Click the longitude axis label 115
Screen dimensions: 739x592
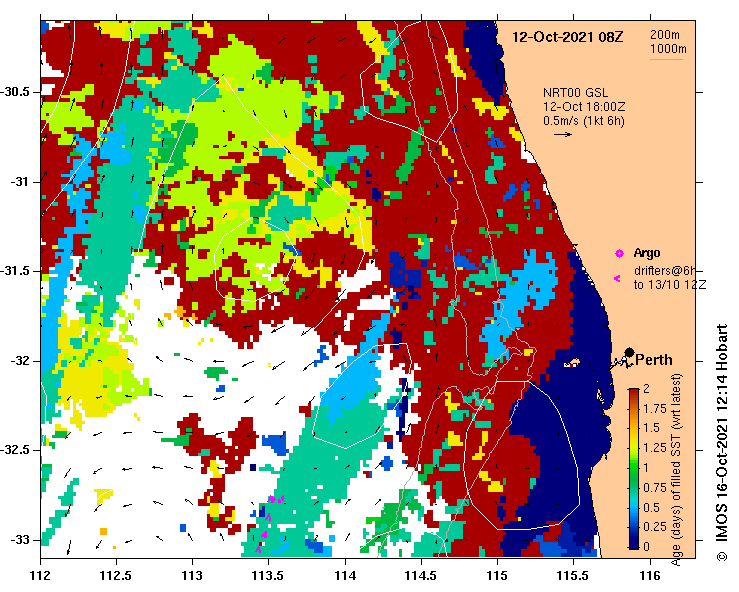point(497,576)
